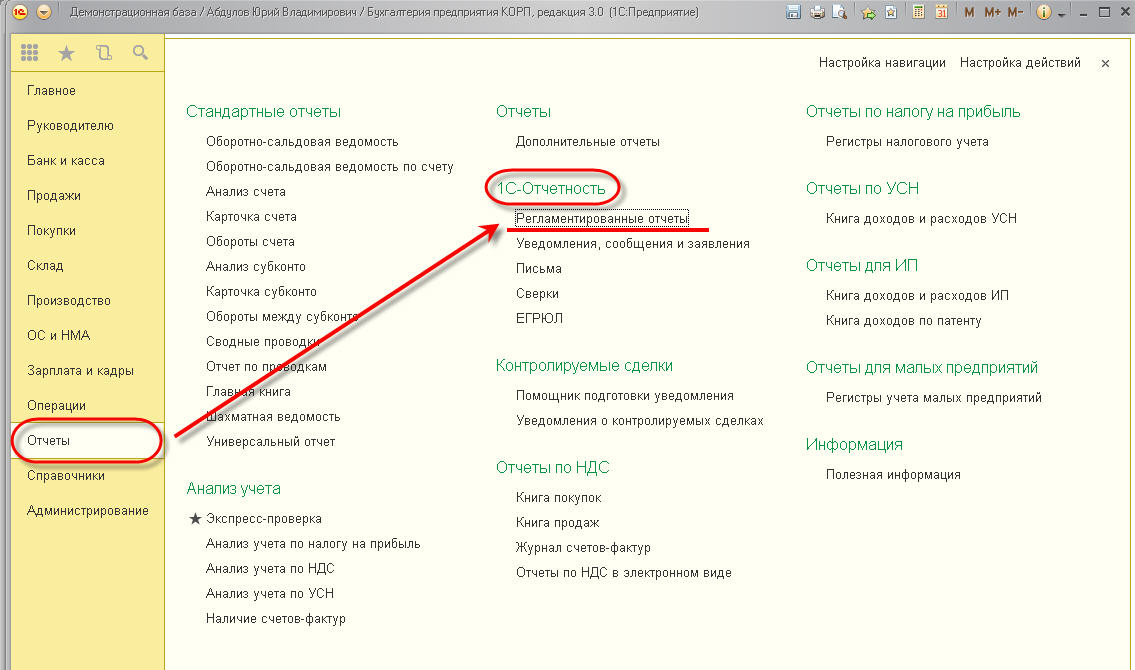
Task: Close the reports menu panel with X
Action: (1105, 64)
